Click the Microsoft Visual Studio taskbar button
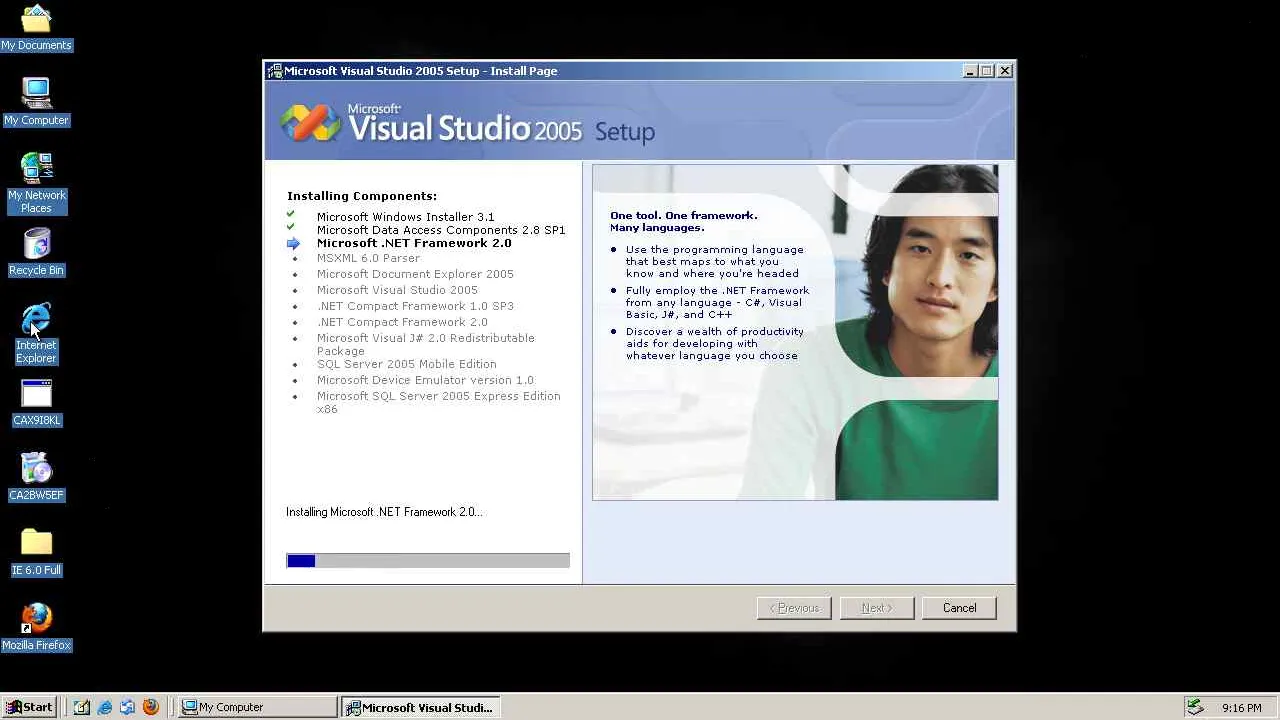 pyautogui.click(x=421, y=707)
